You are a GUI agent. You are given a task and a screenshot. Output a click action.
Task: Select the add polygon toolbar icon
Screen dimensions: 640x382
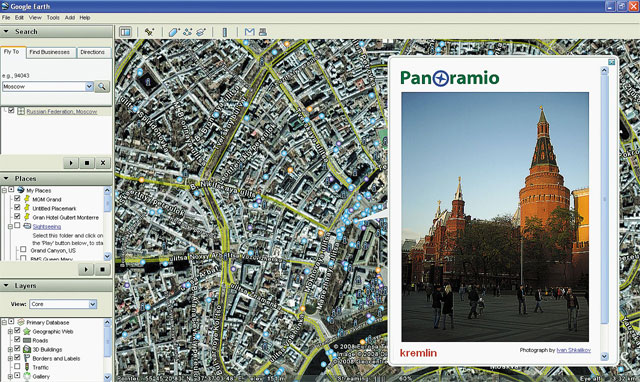174,32
